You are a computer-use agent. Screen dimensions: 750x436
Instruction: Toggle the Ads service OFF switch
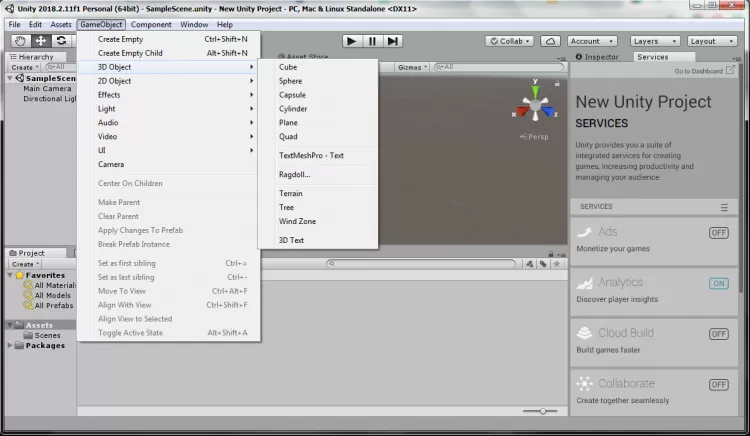click(x=718, y=233)
